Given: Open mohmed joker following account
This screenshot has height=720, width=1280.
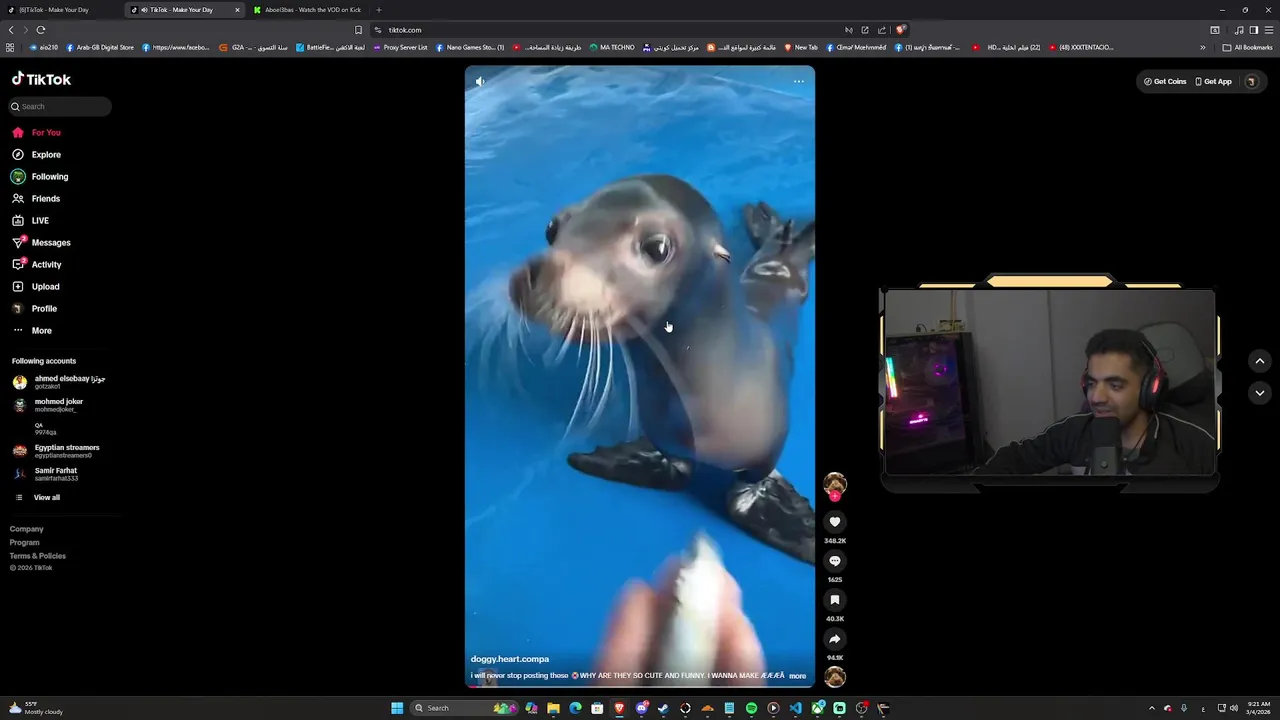Looking at the screenshot, I should tap(50, 405).
